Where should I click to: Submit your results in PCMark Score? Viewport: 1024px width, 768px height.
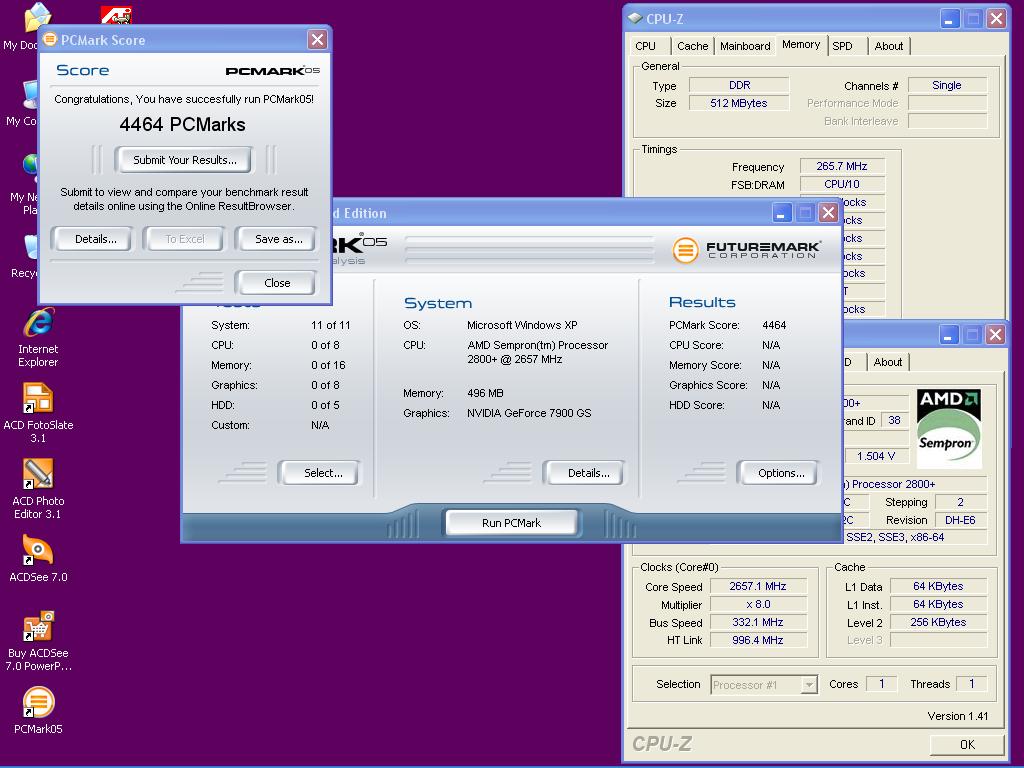184,160
